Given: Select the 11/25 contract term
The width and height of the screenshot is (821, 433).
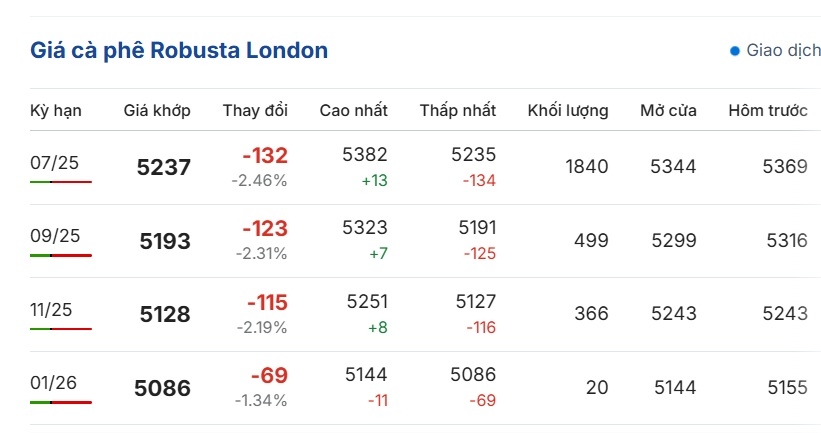Looking at the screenshot, I should [51, 309].
